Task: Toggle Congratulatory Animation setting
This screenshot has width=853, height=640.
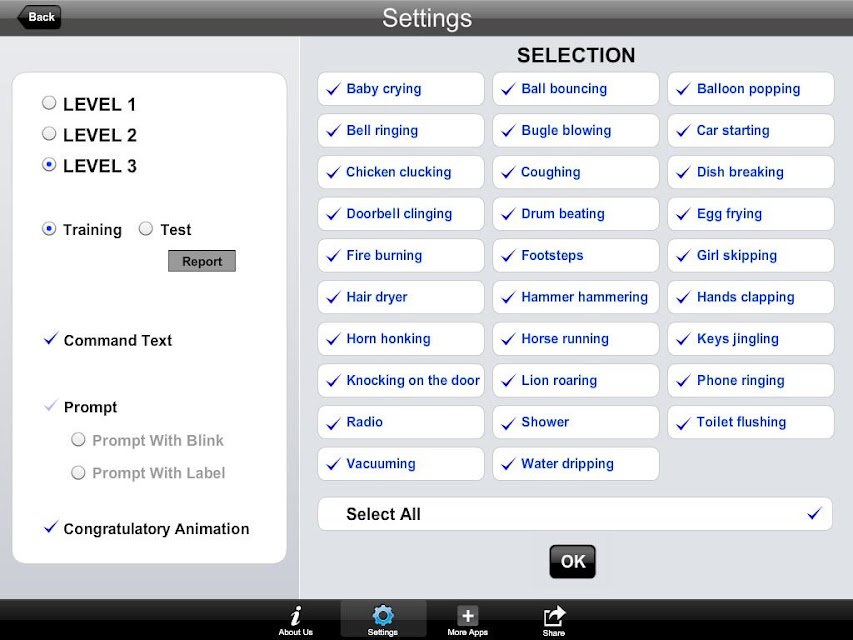Action: pyautogui.click(x=51, y=527)
